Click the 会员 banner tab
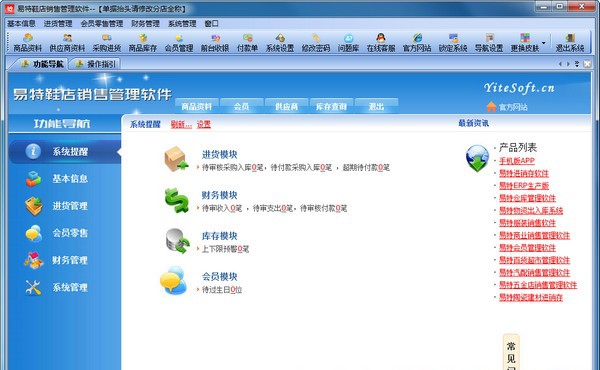Image resolution: width=600 pixels, height=370 pixels. click(x=241, y=106)
